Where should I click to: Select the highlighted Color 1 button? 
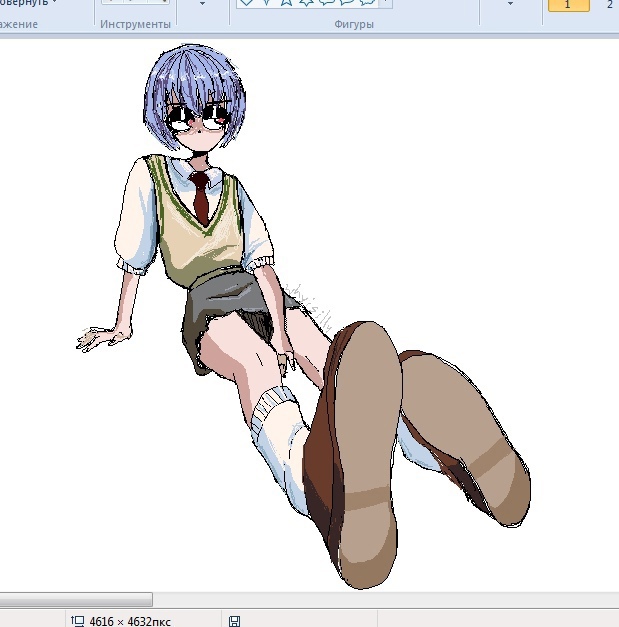[x=568, y=5]
